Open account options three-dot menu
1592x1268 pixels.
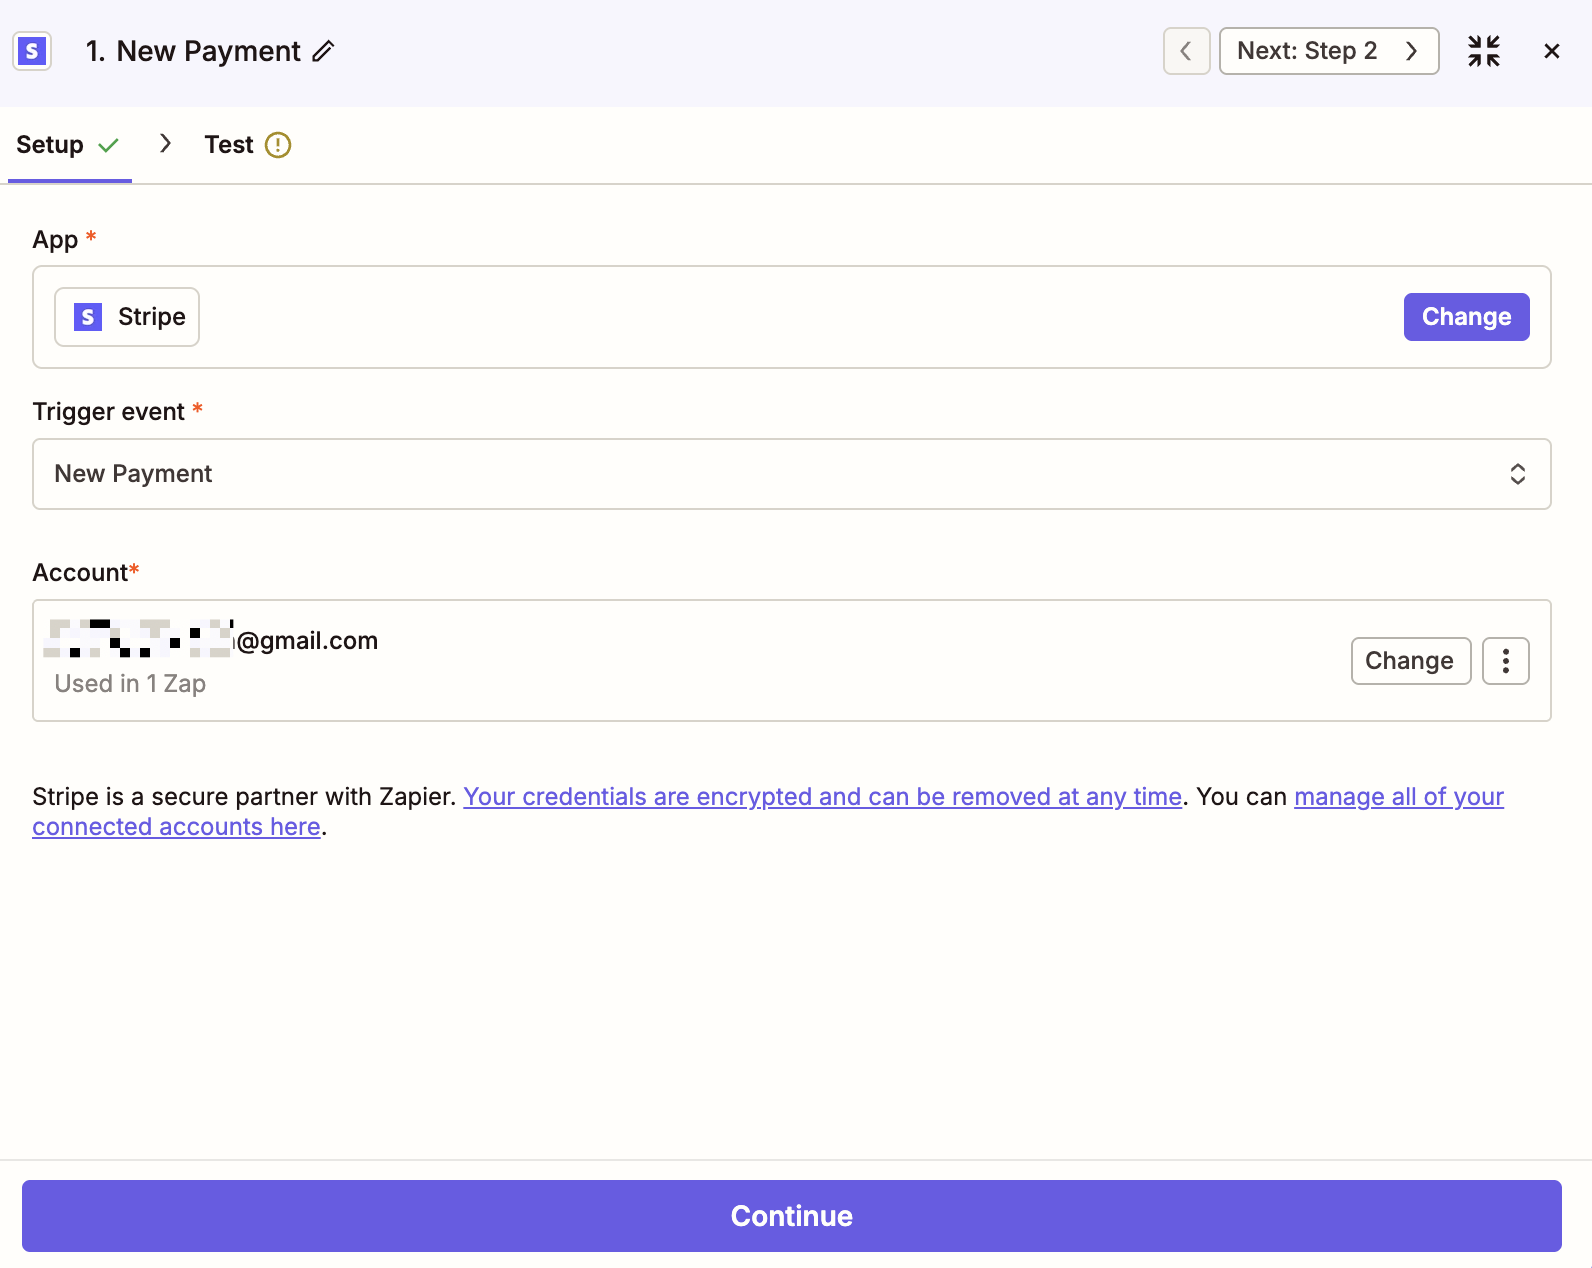click(1505, 661)
